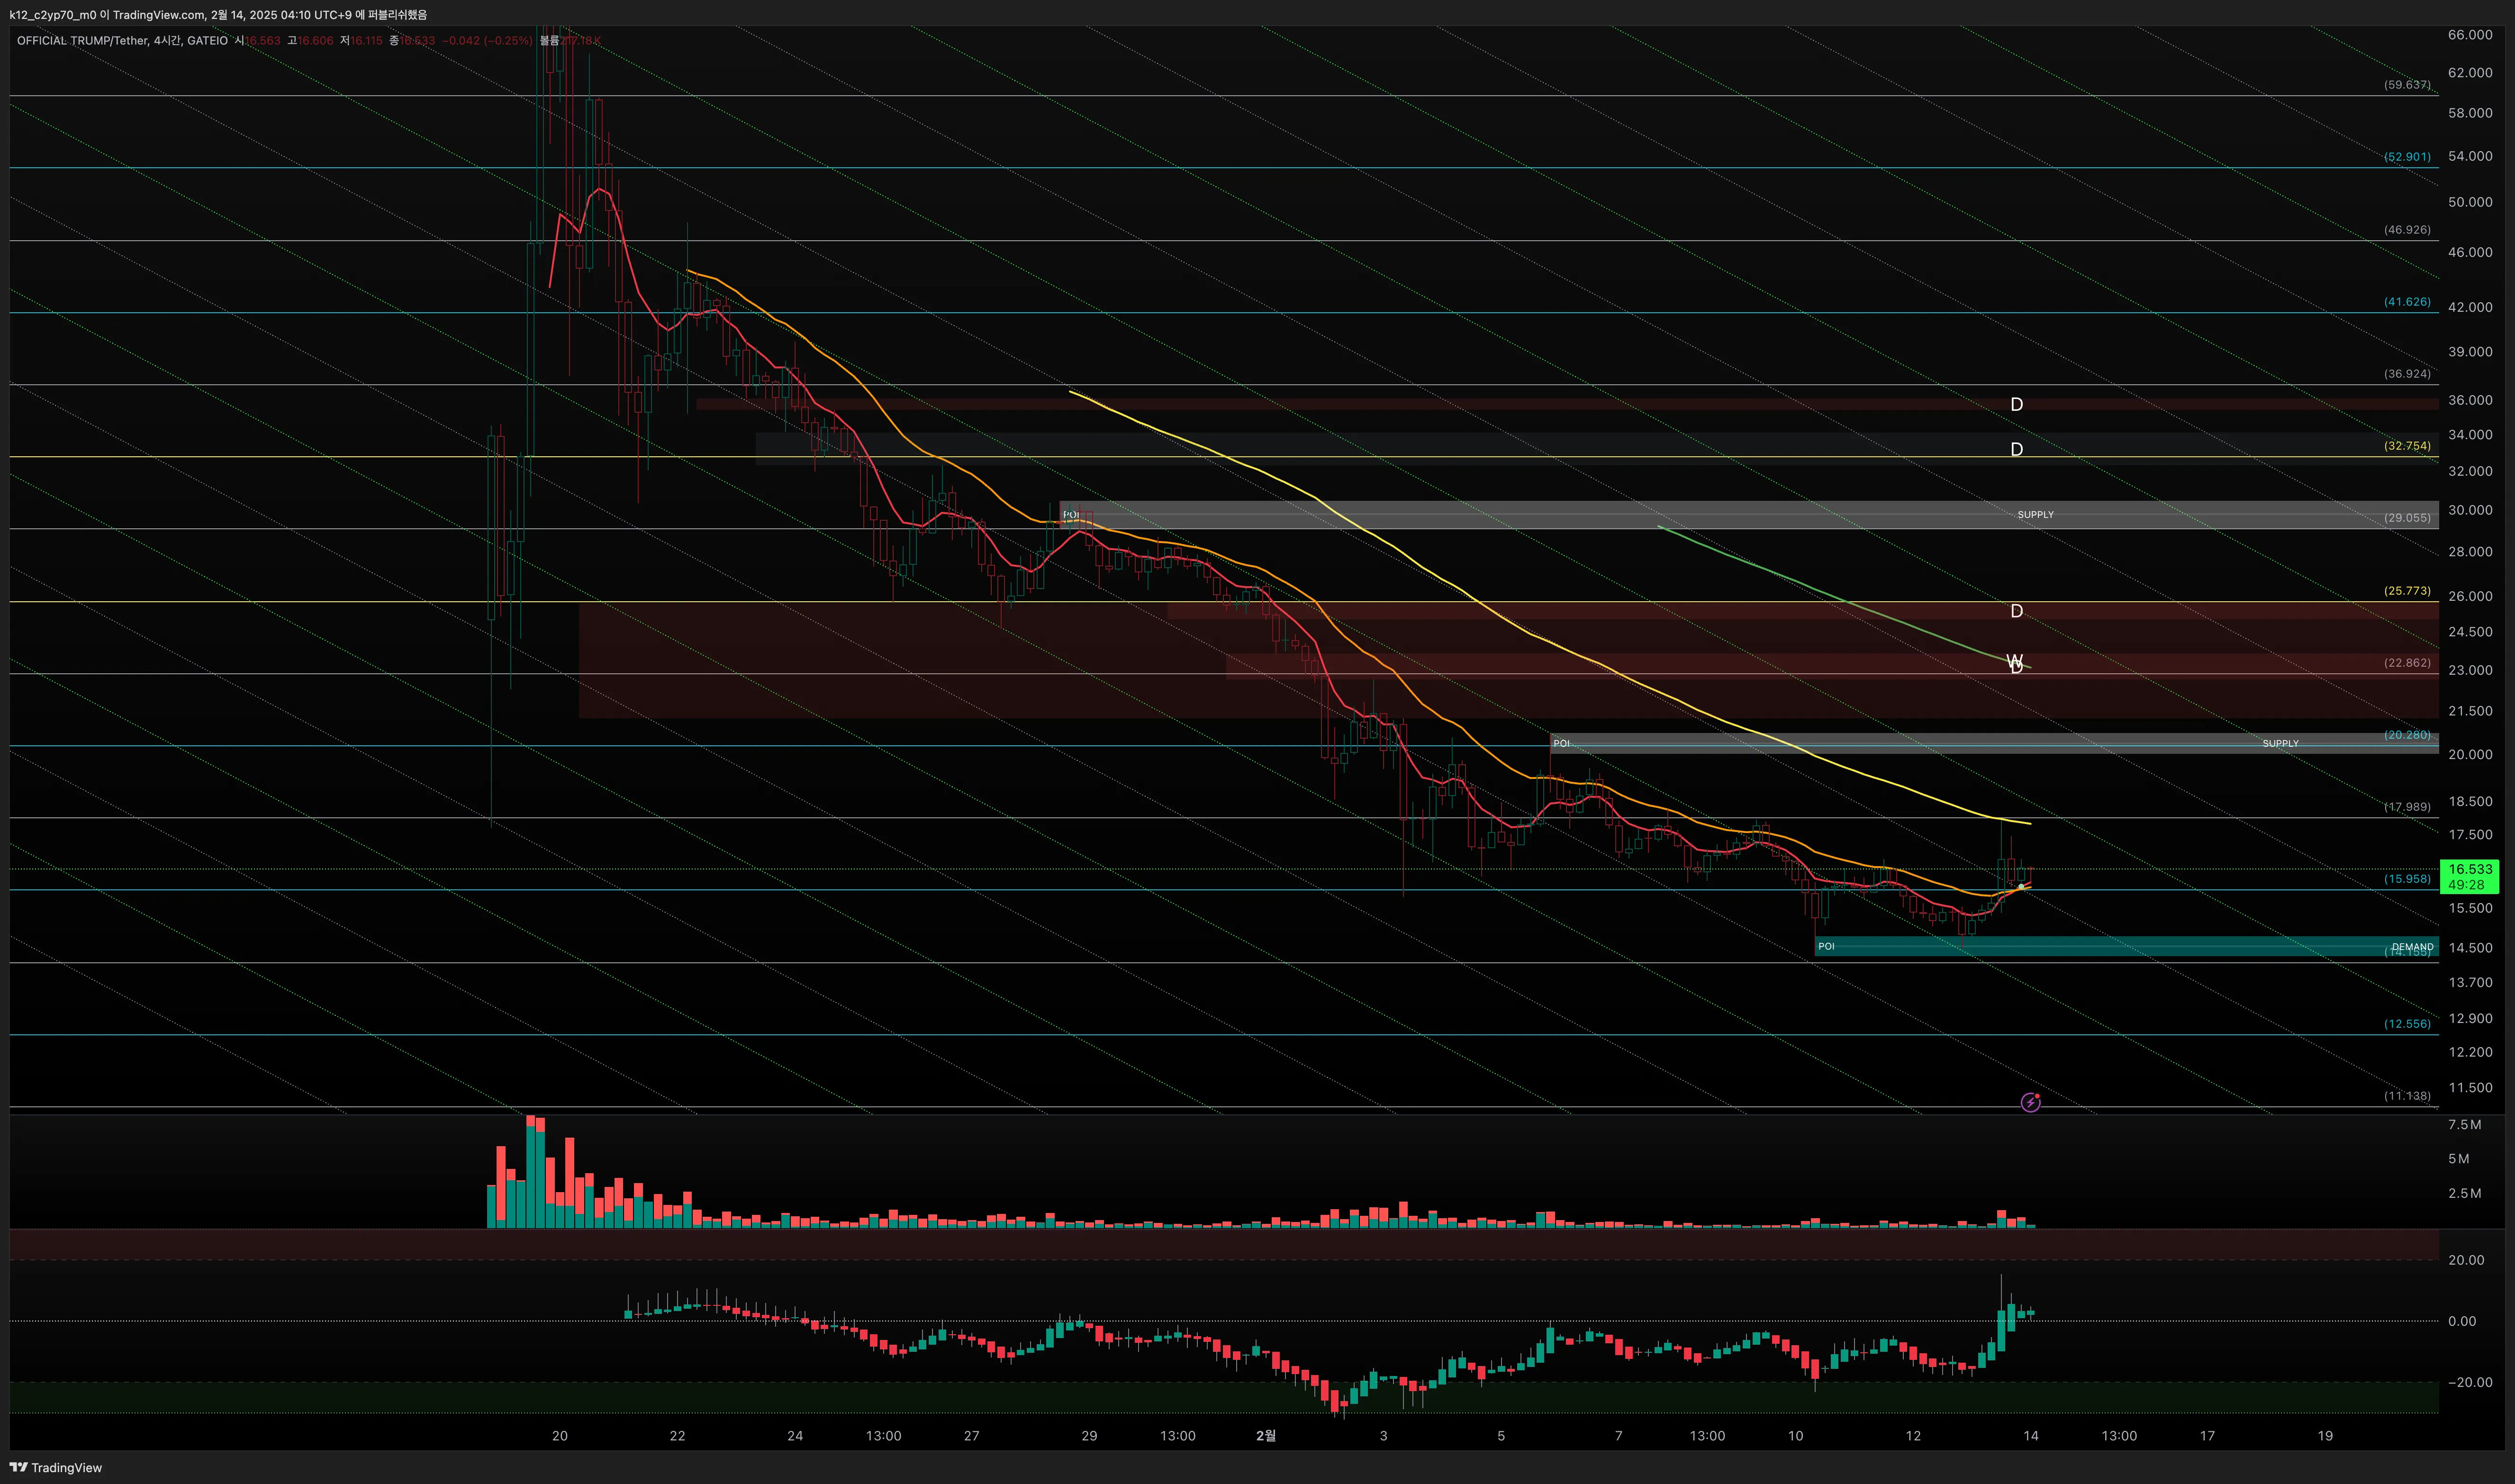Viewport: 2515px width, 1484px height.
Task: Click 39.000 on the price axis
Action: 2470,352
